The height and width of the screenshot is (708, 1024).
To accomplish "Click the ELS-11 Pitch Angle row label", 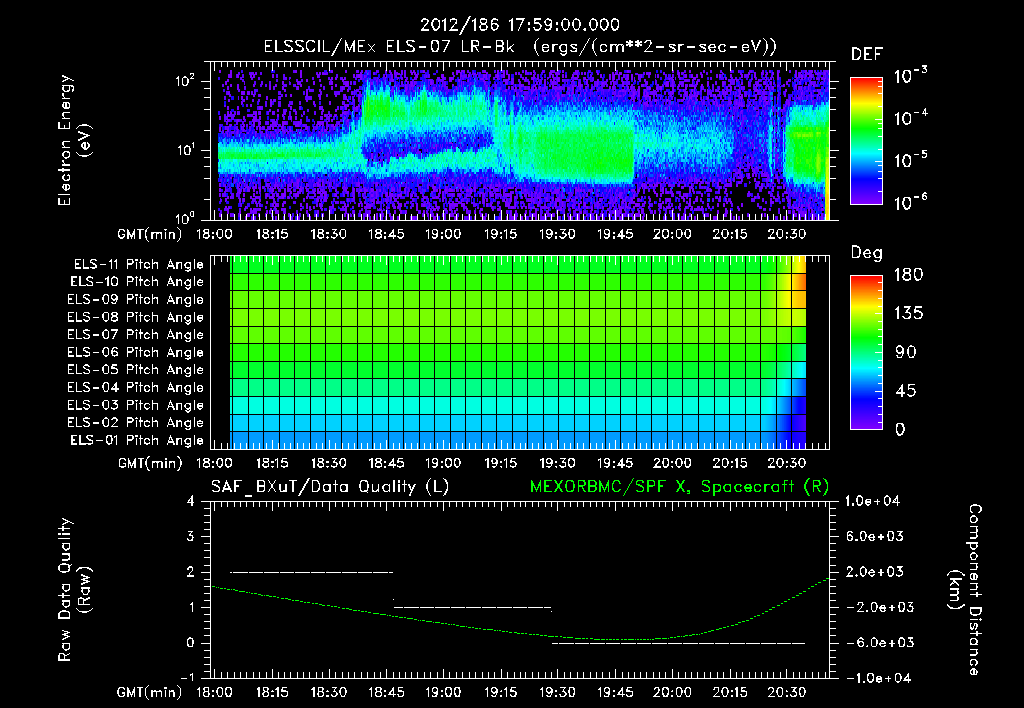I will (x=138, y=265).
